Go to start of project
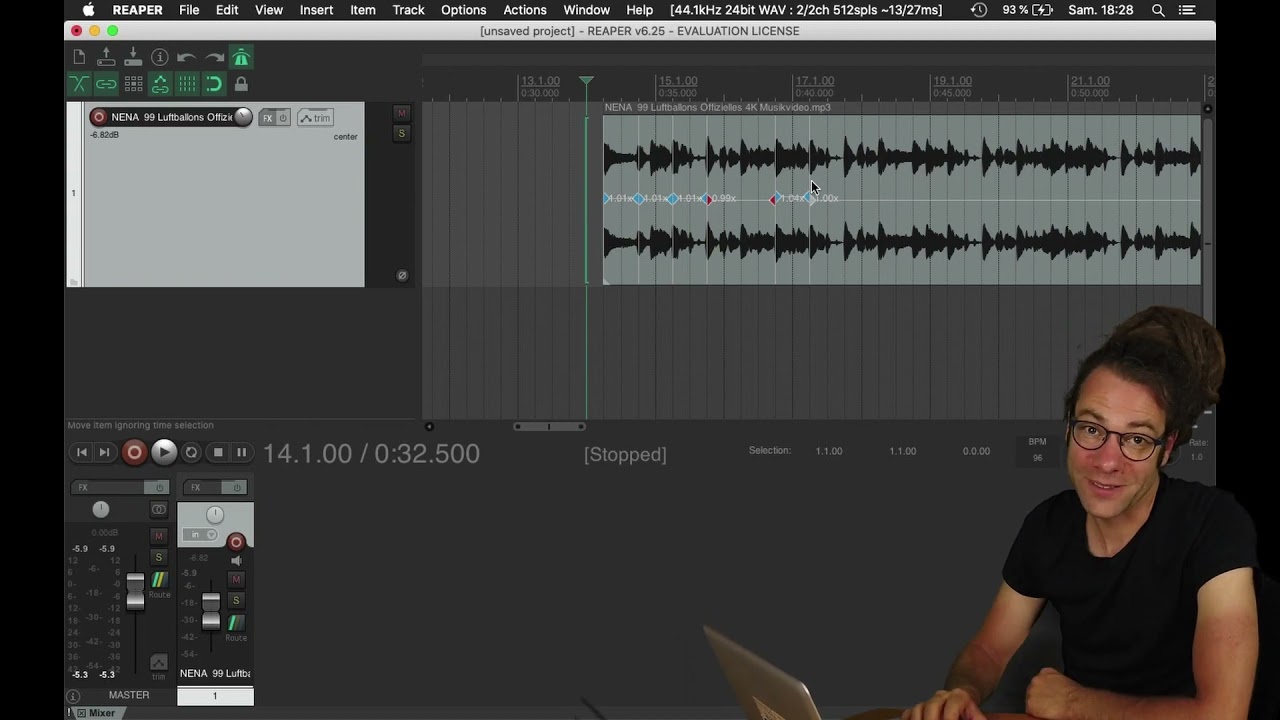The width and height of the screenshot is (1280, 720). 82,453
